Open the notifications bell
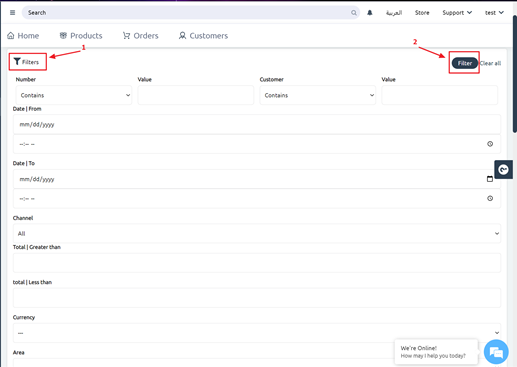 [370, 13]
